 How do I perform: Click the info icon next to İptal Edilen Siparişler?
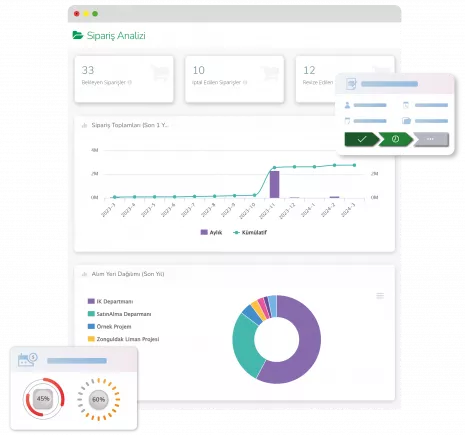coord(245,82)
